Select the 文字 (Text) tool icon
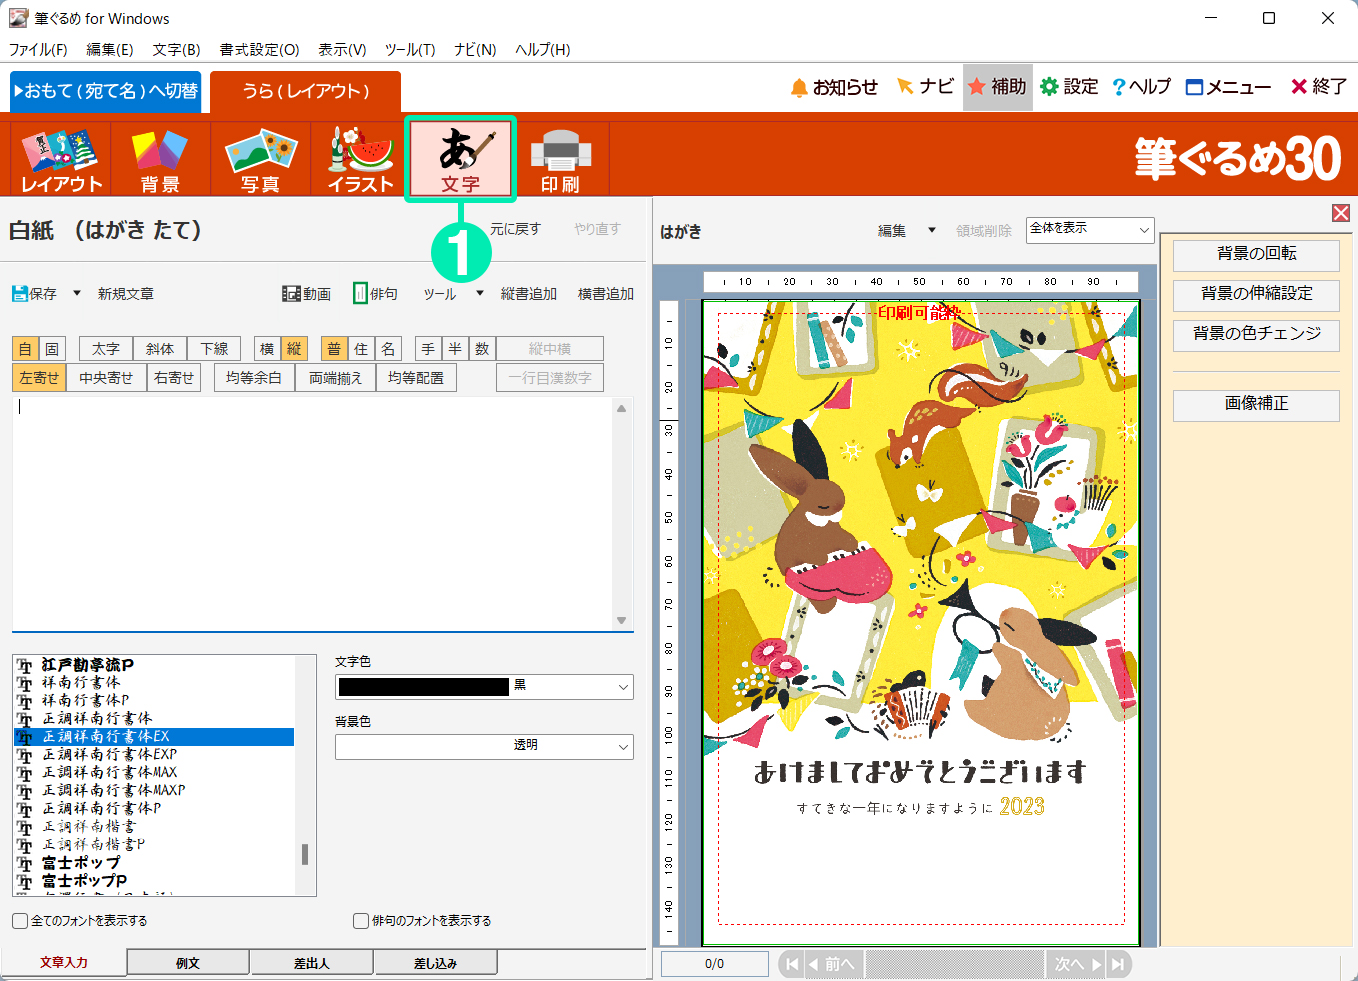The image size is (1358, 981). [460, 158]
